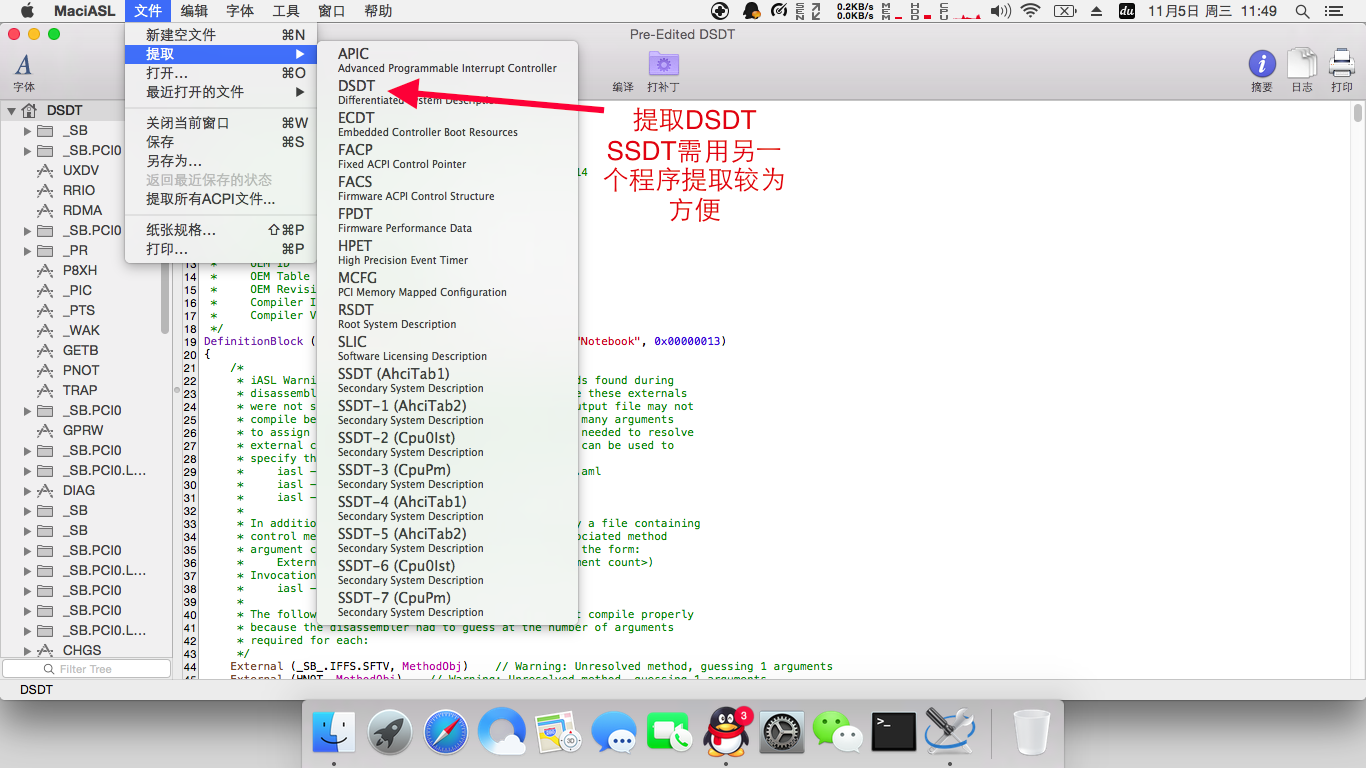1366x768 pixels.
Task: Select MCFG in the extract submenu
Action: point(447,284)
